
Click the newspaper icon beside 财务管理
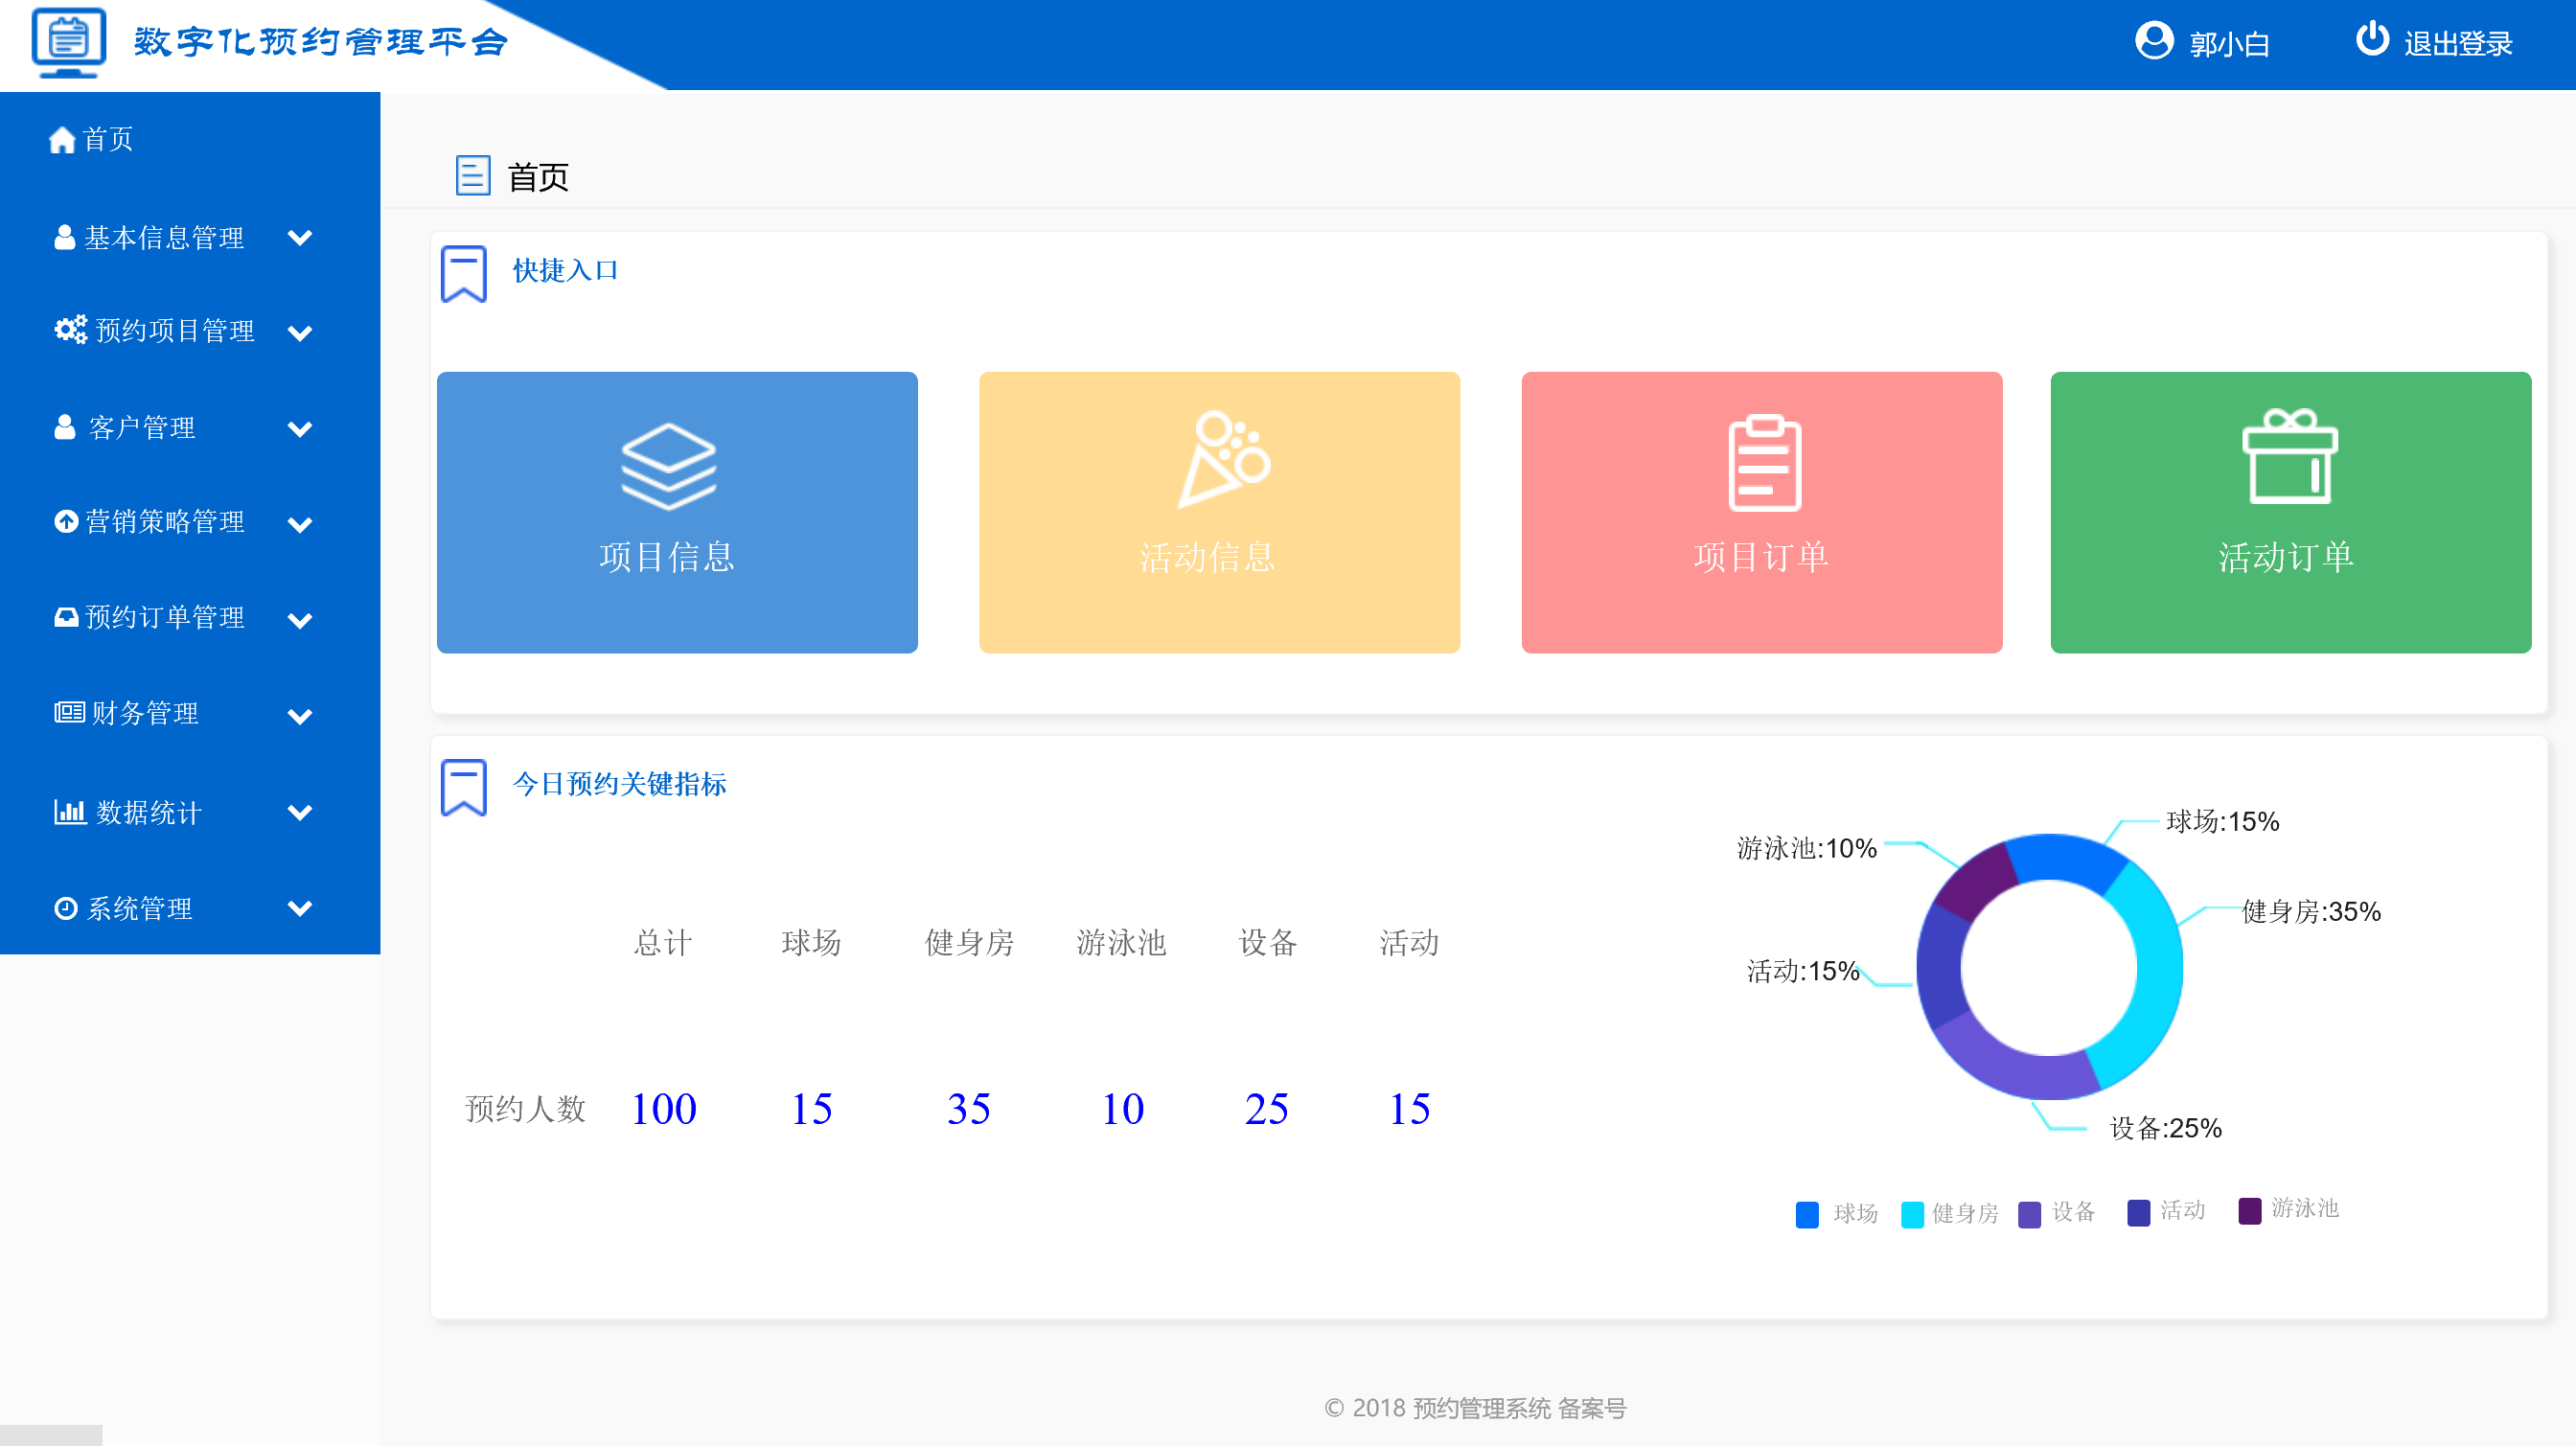pos(69,712)
